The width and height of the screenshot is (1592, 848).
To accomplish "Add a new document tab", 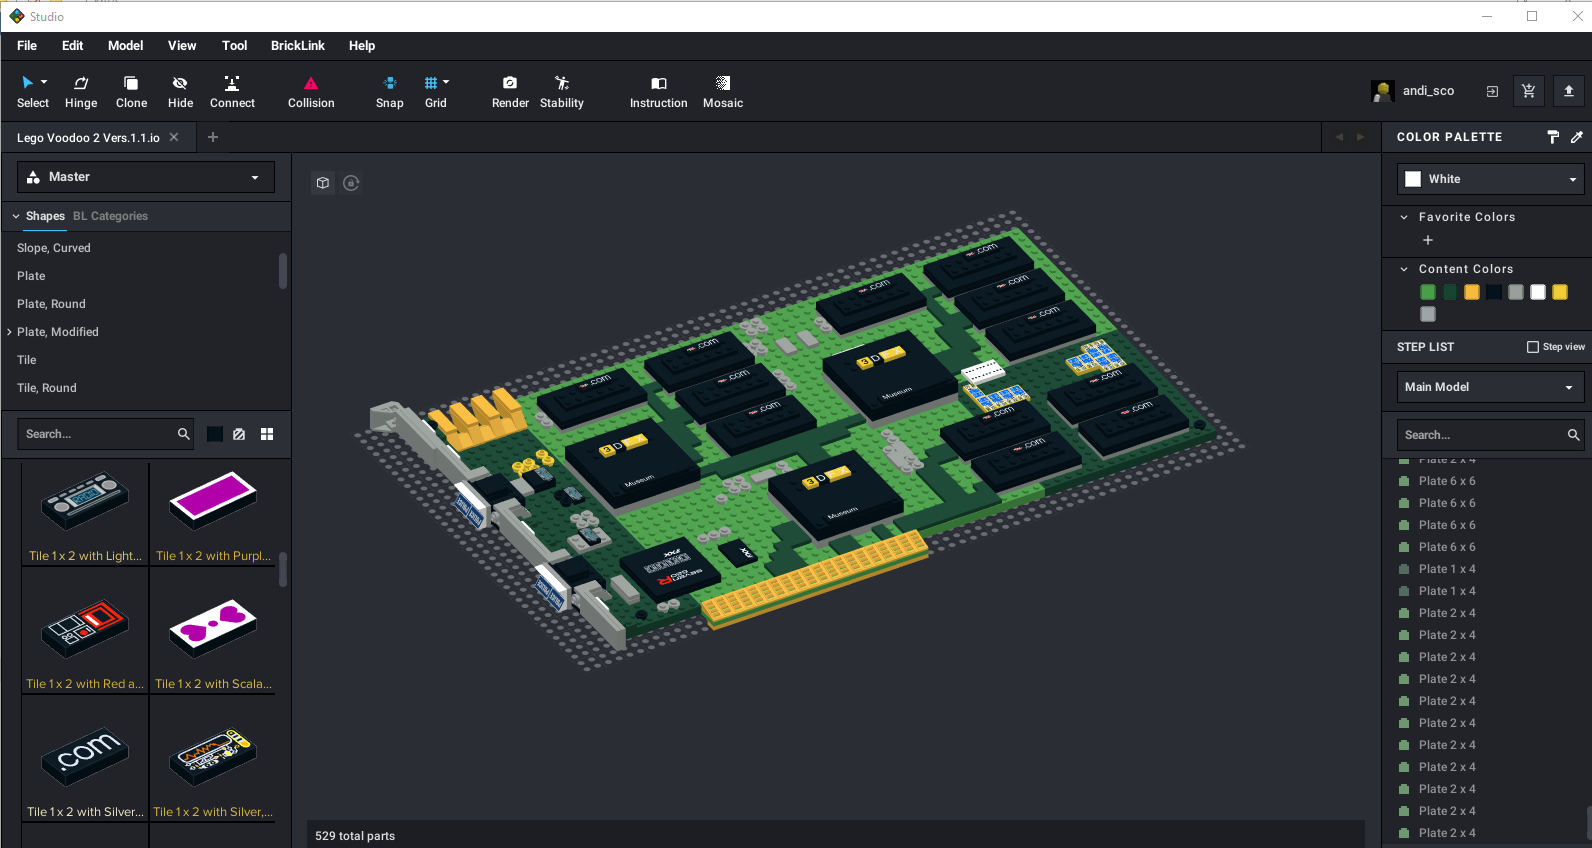I will tap(213, 137).
